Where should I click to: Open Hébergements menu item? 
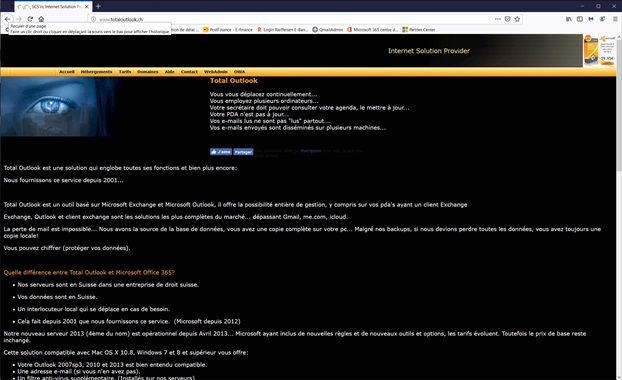(96, 72)
